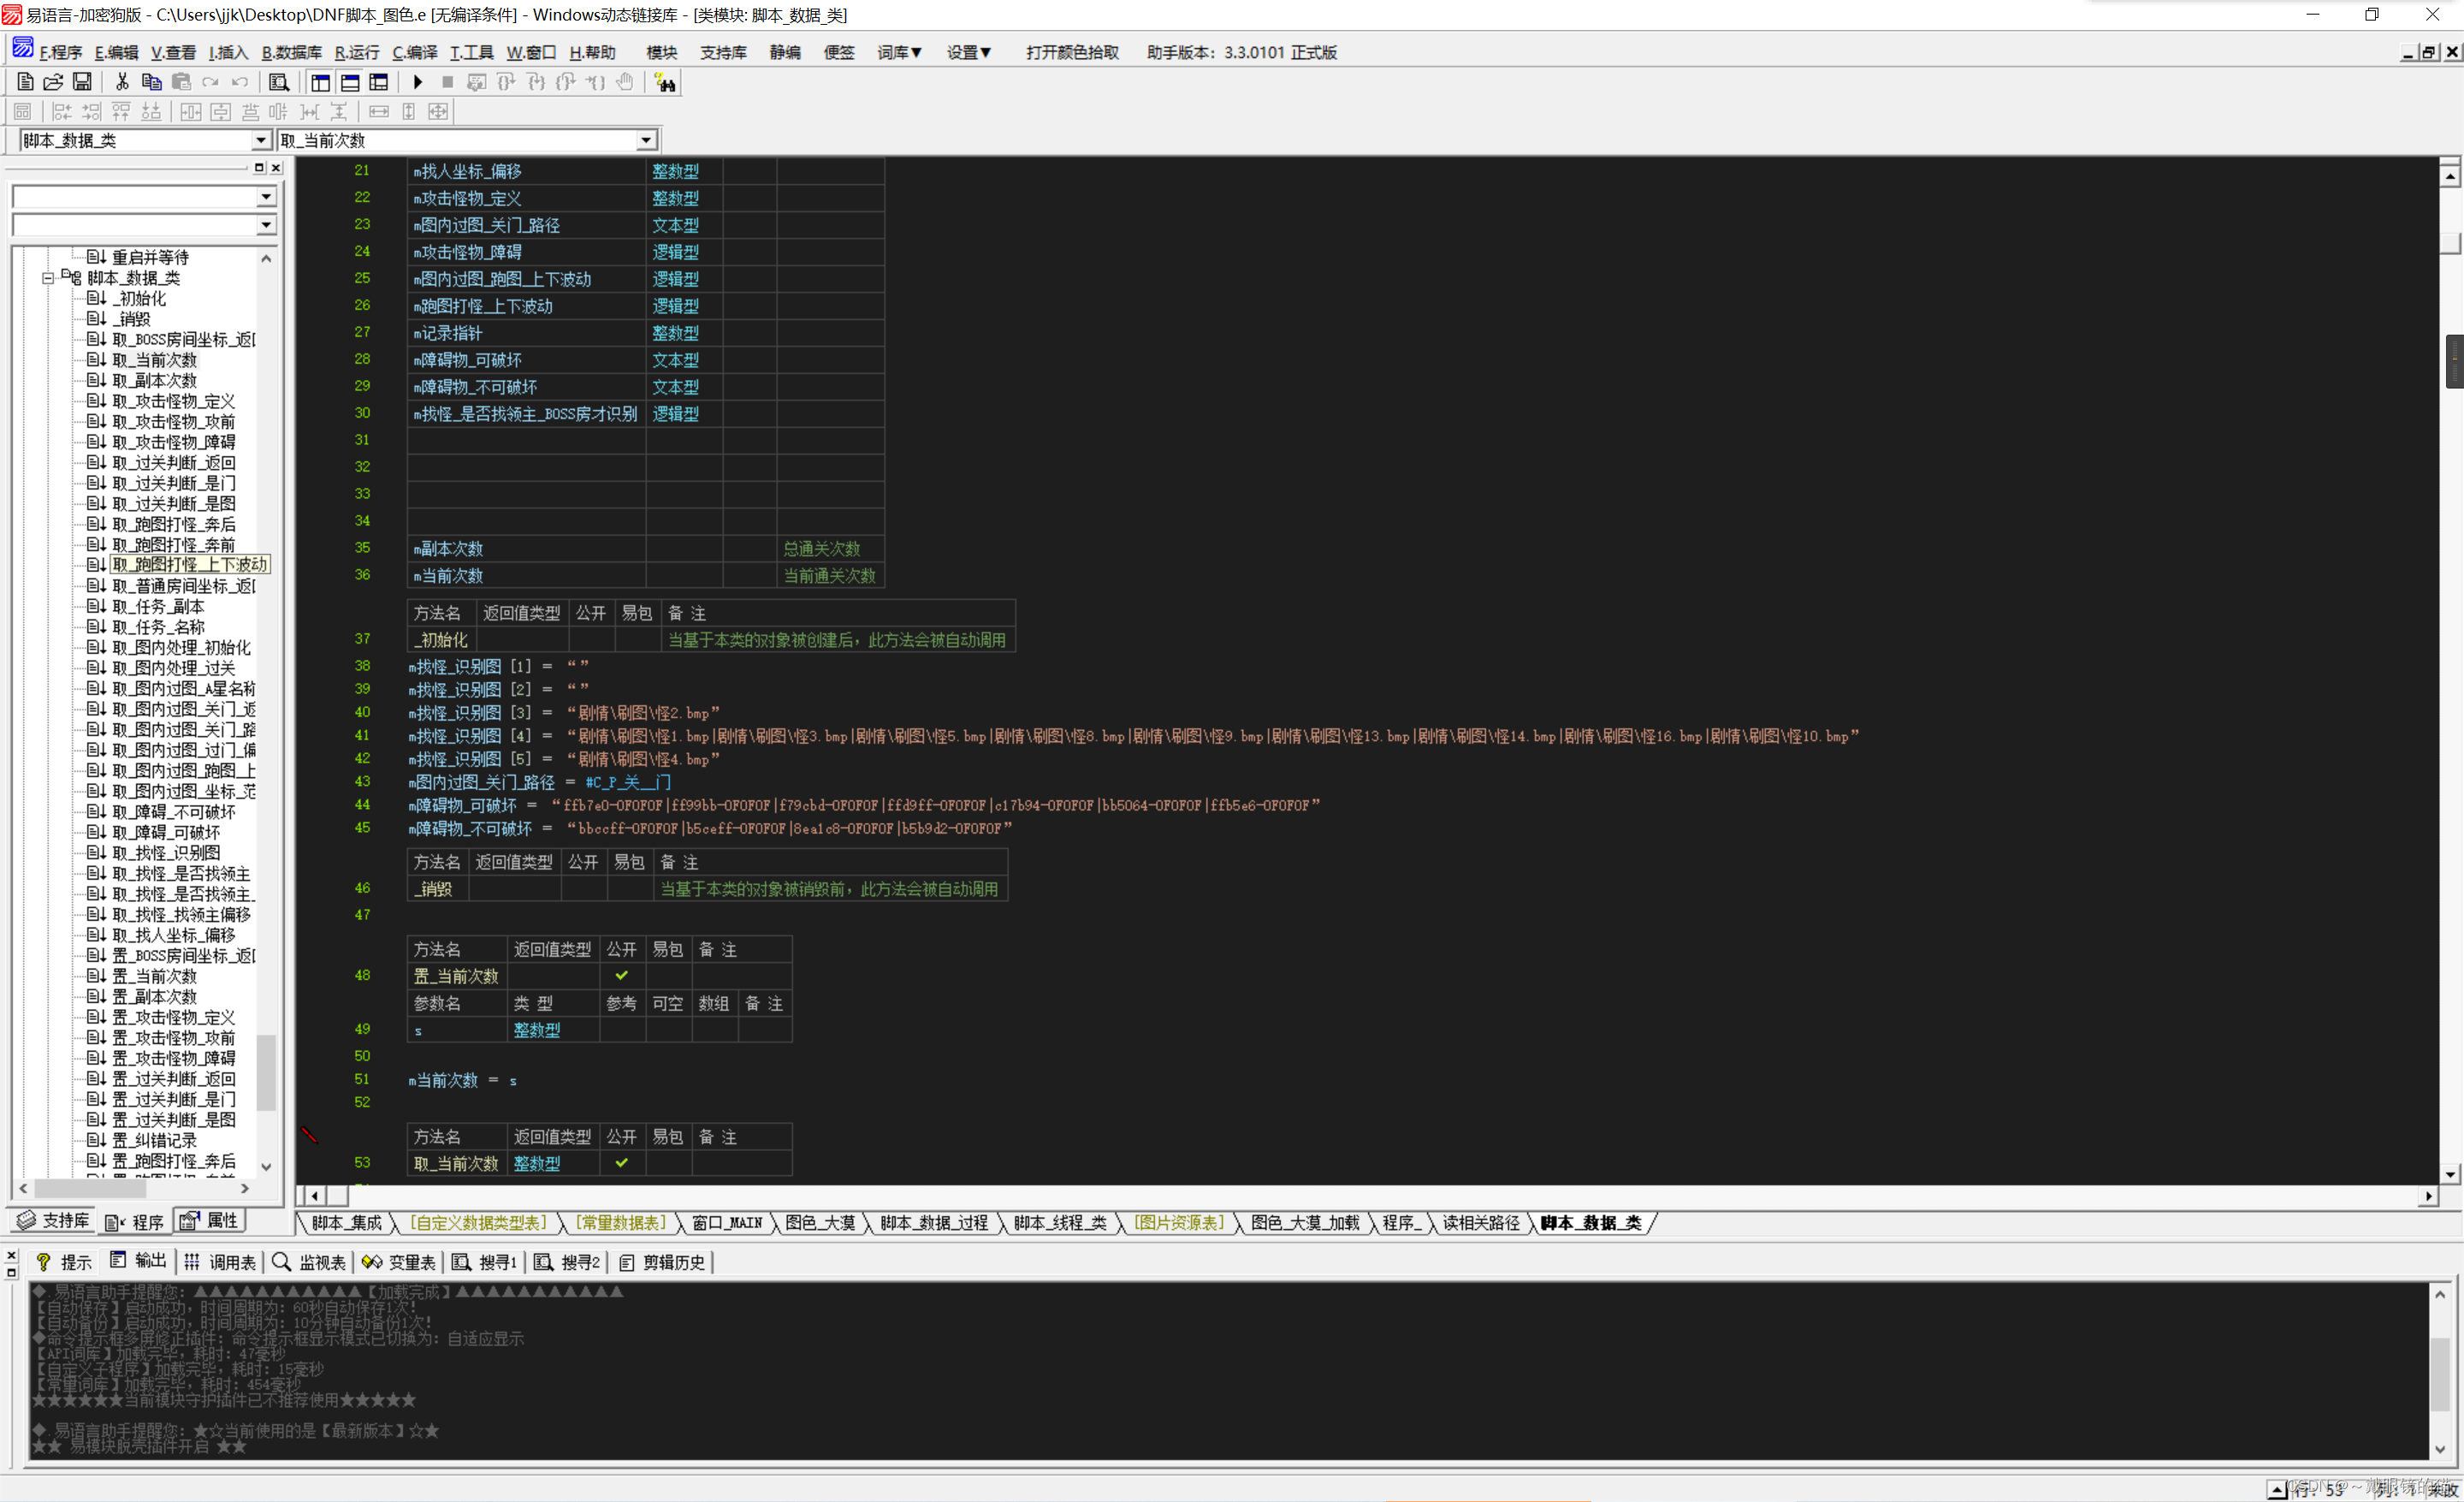The width and height of the screenshot is (2464, 1502).
Task: Click the Run (play) toolbar icon
Action: point(418,82)
